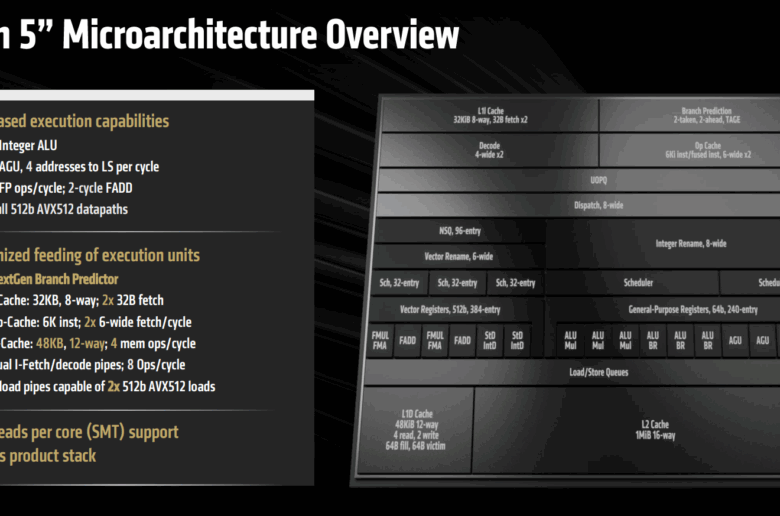
Task: Select the execution capabilities heading
Action: point(85,121)
